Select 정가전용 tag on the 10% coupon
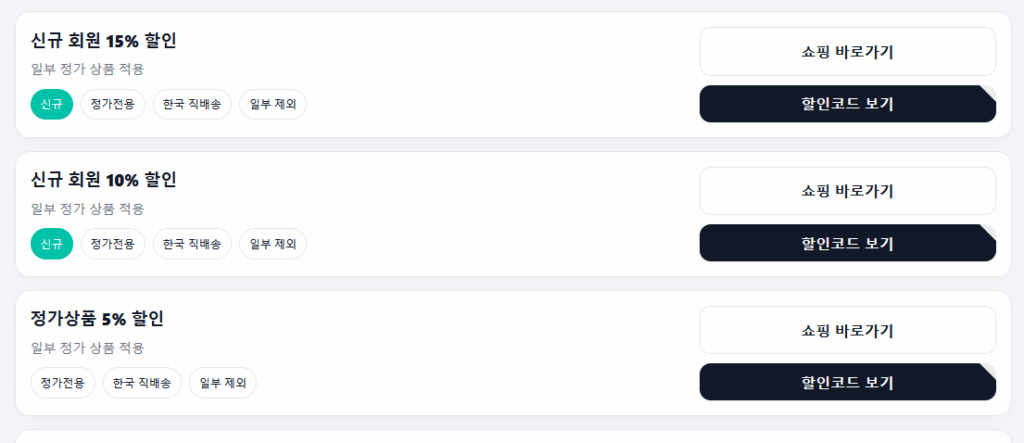This screenshot has width=1024, height=443. [x=113, y=243]
